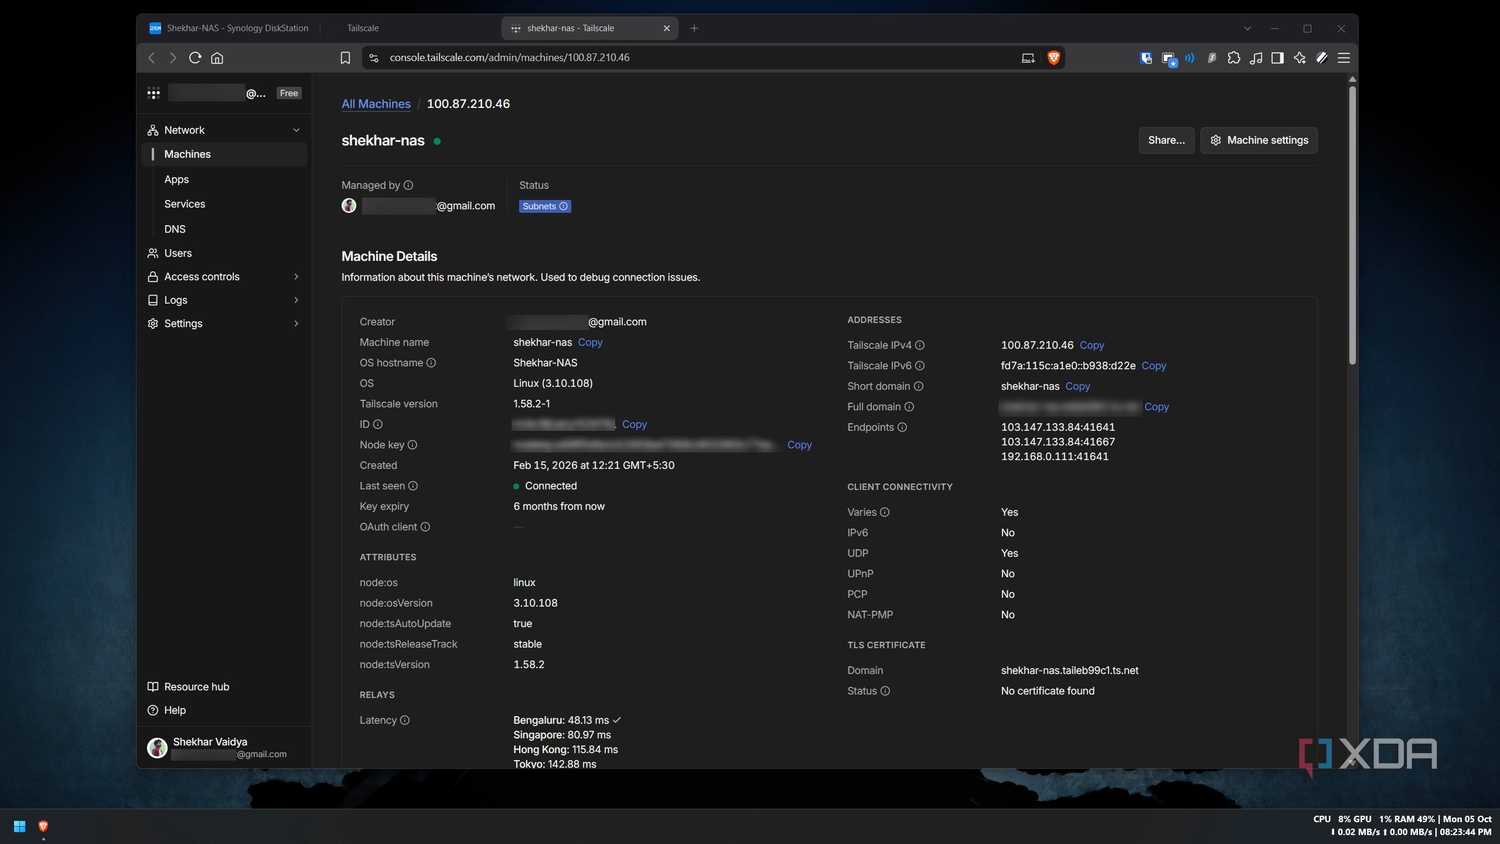Open the Windows Start menu

(19, 826)
